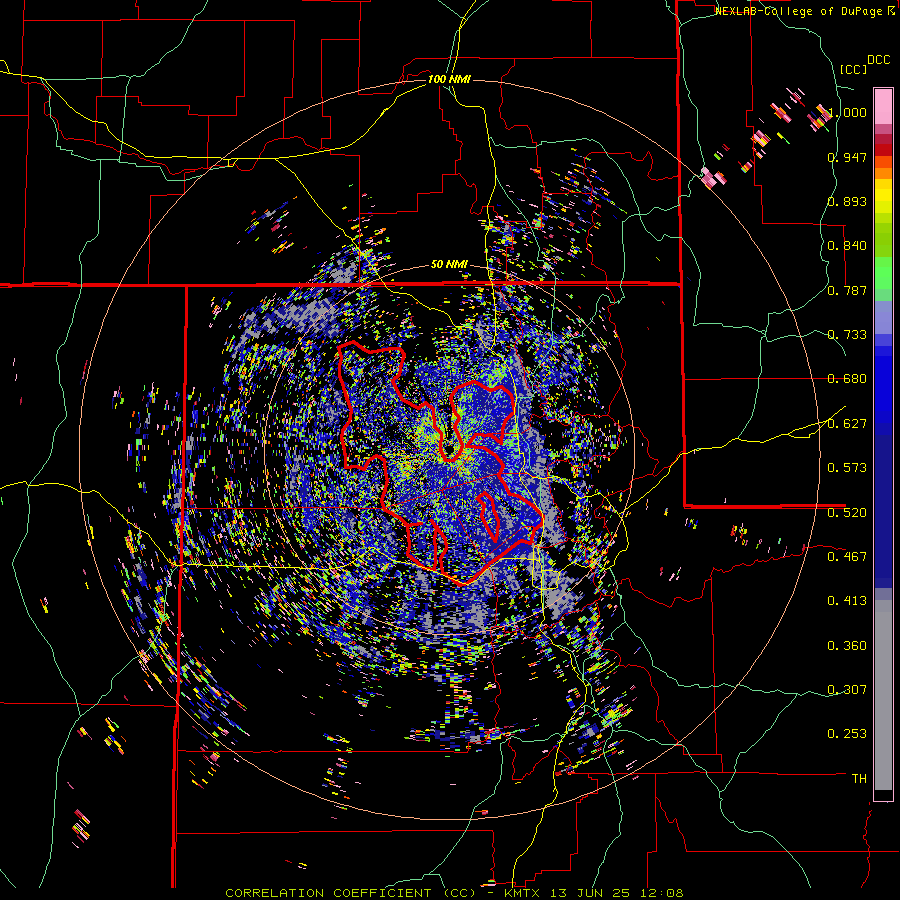
Task: Click the 0.467 legend value
Action: 847,557
